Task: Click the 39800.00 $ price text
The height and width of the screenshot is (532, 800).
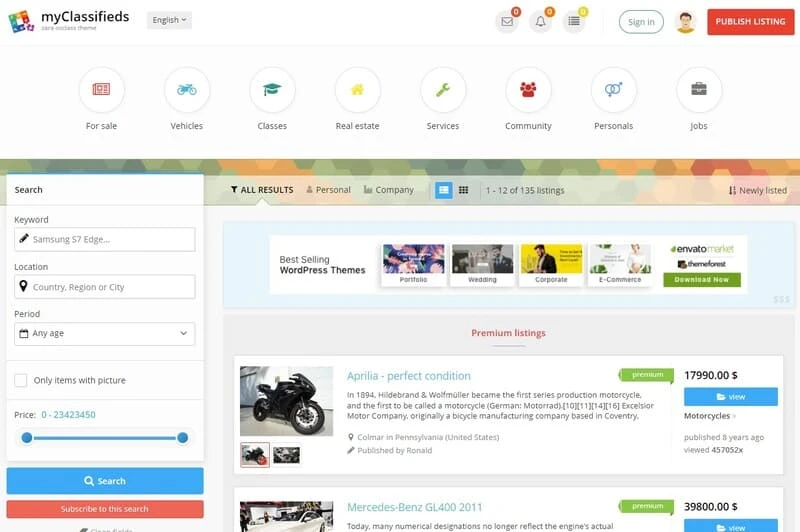Action: coord(711,506)
